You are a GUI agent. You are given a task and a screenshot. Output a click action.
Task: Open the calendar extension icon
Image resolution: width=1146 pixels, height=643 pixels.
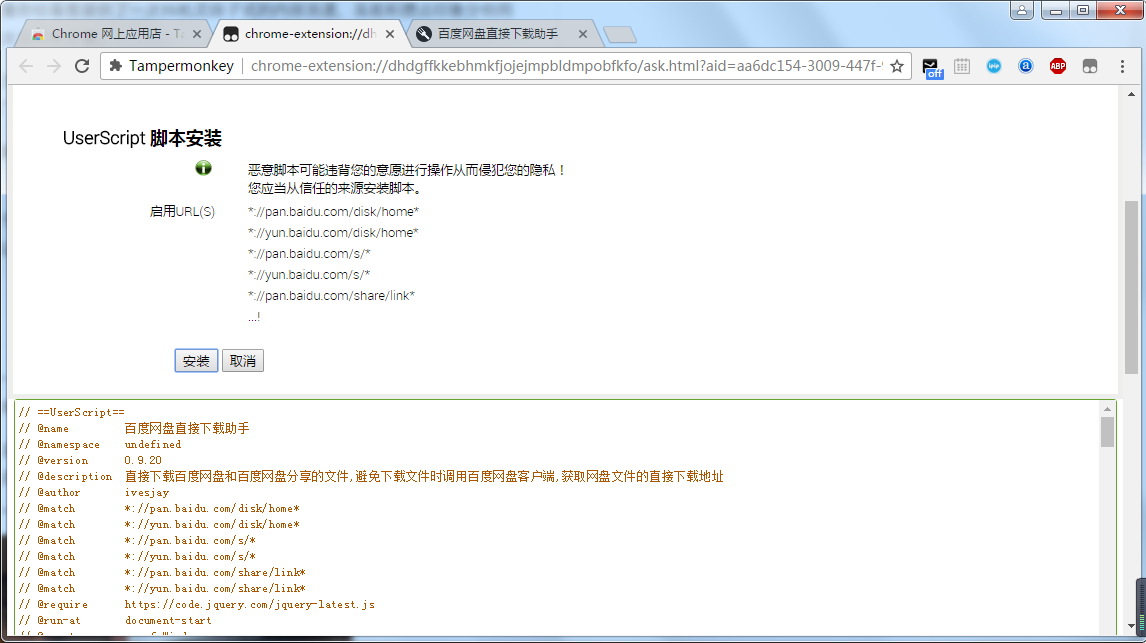(962, 66)
